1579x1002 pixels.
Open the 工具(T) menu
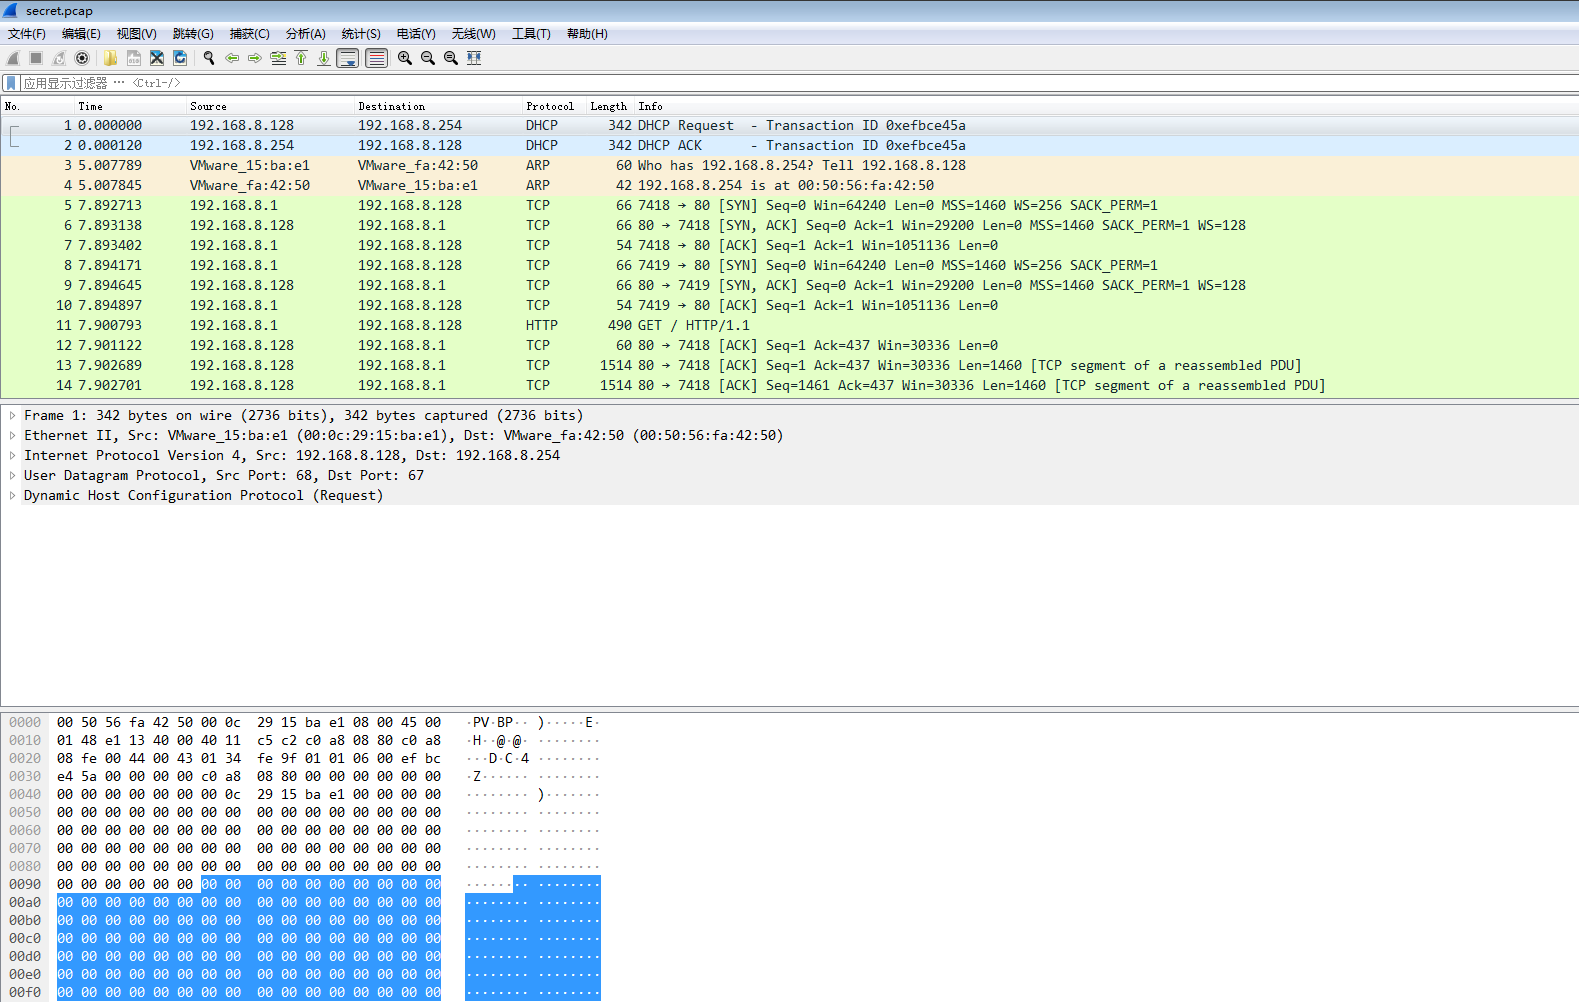(532, 34)
